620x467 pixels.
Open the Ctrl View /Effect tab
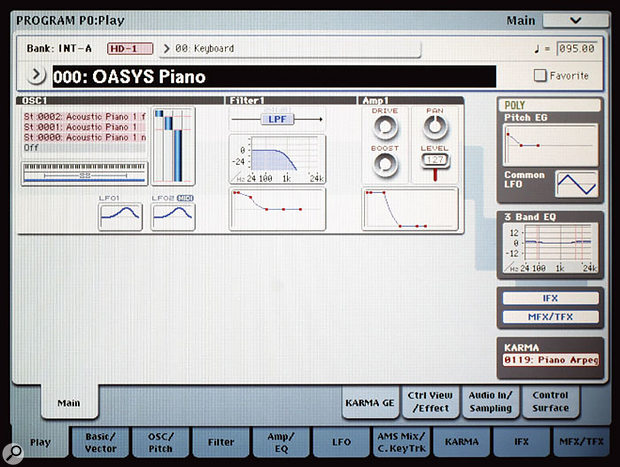[x=430, y=402]
